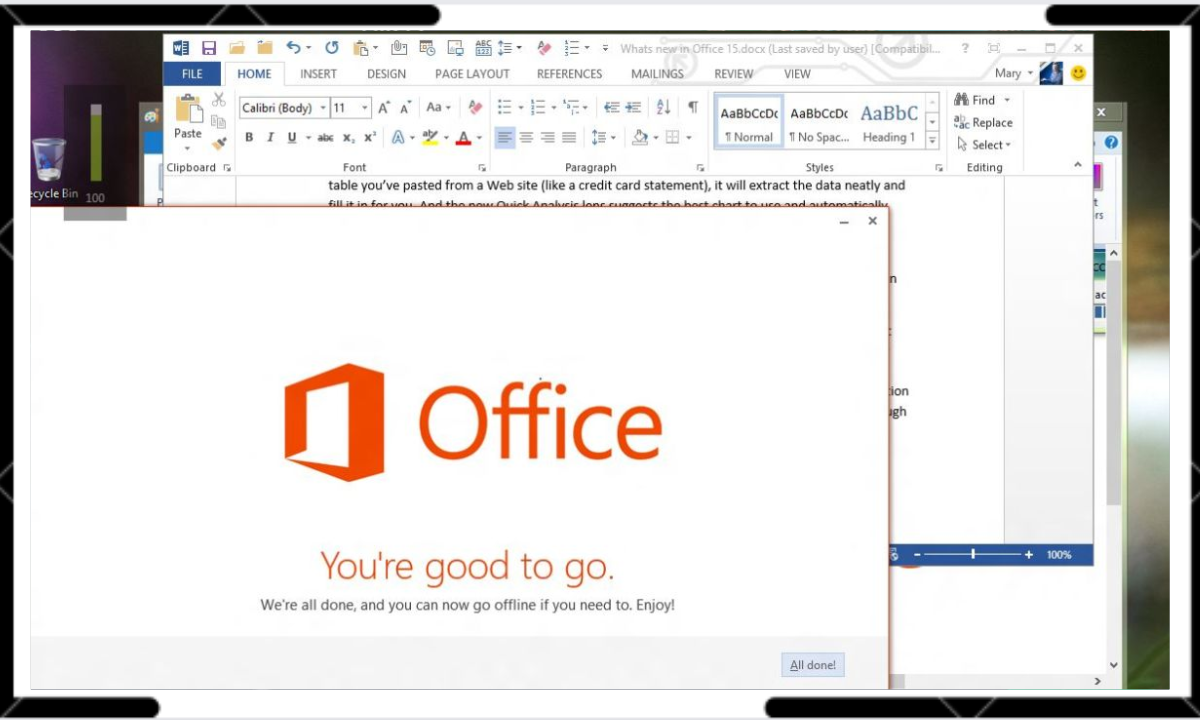The image size is (1200, 720).
Task: Open a file using the folder icon in Quick Access
Action: point(237,47)
